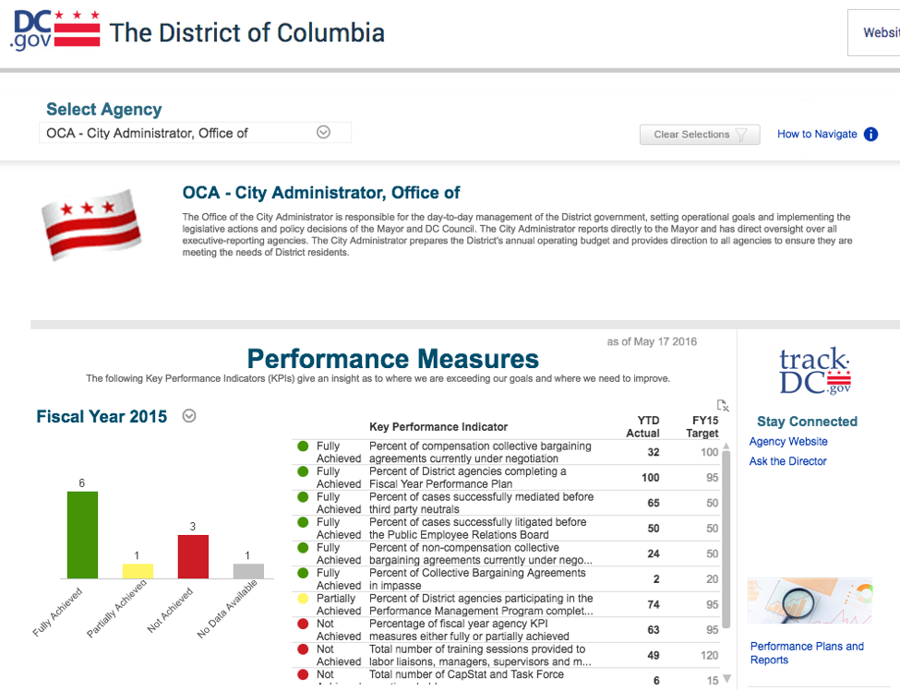Click the DC.gov logo in the header
This screenshot has height=690, width=900.
point(55,30)
